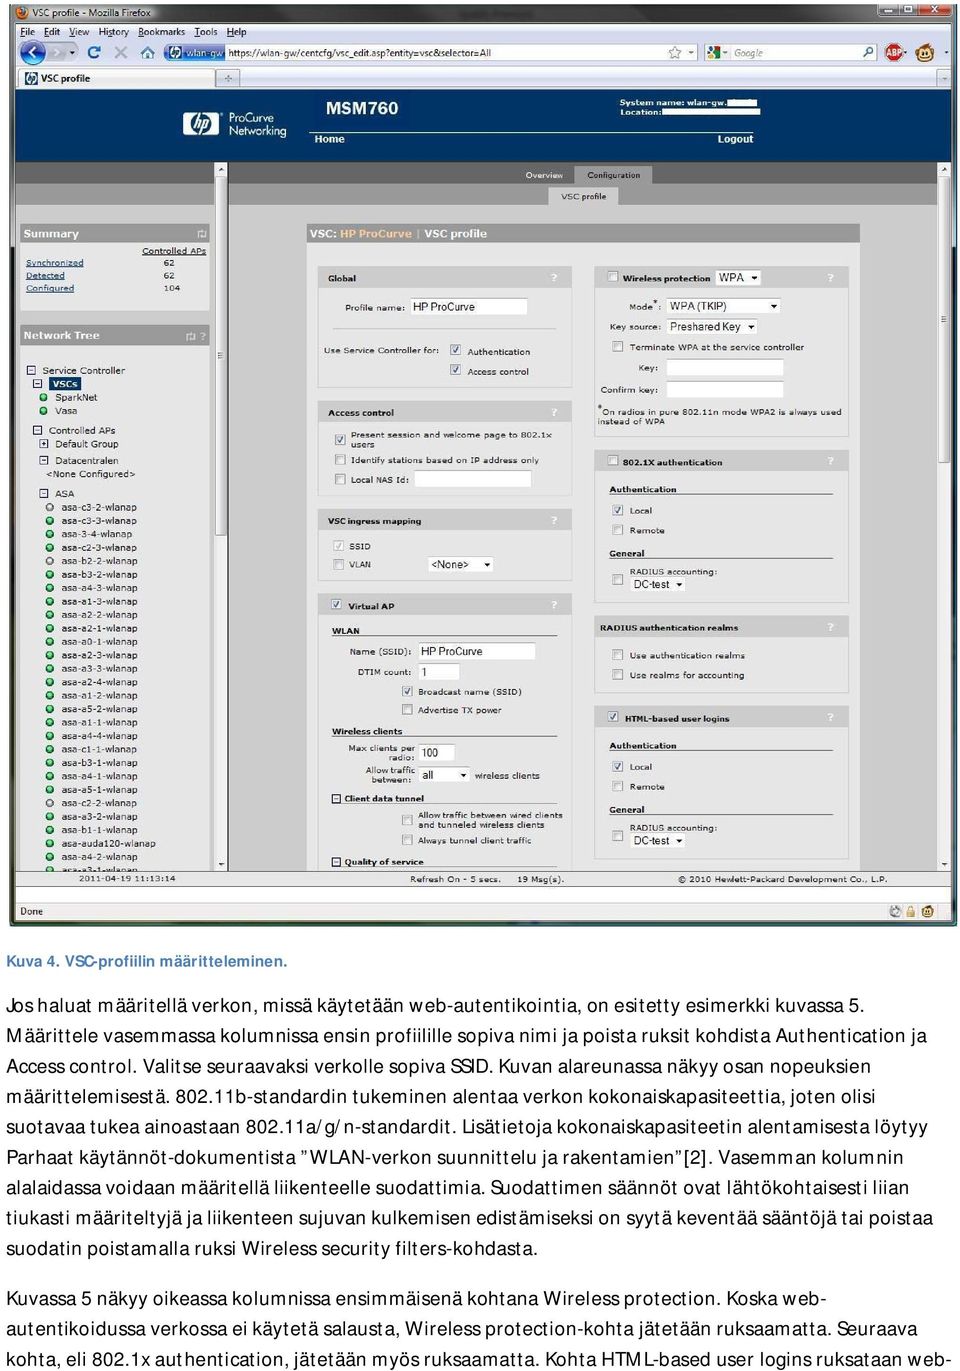The height and width of the screenshot is (1371, 960).
Task: Click the monkey icon in status bar
Action: [x=928, y=912]
